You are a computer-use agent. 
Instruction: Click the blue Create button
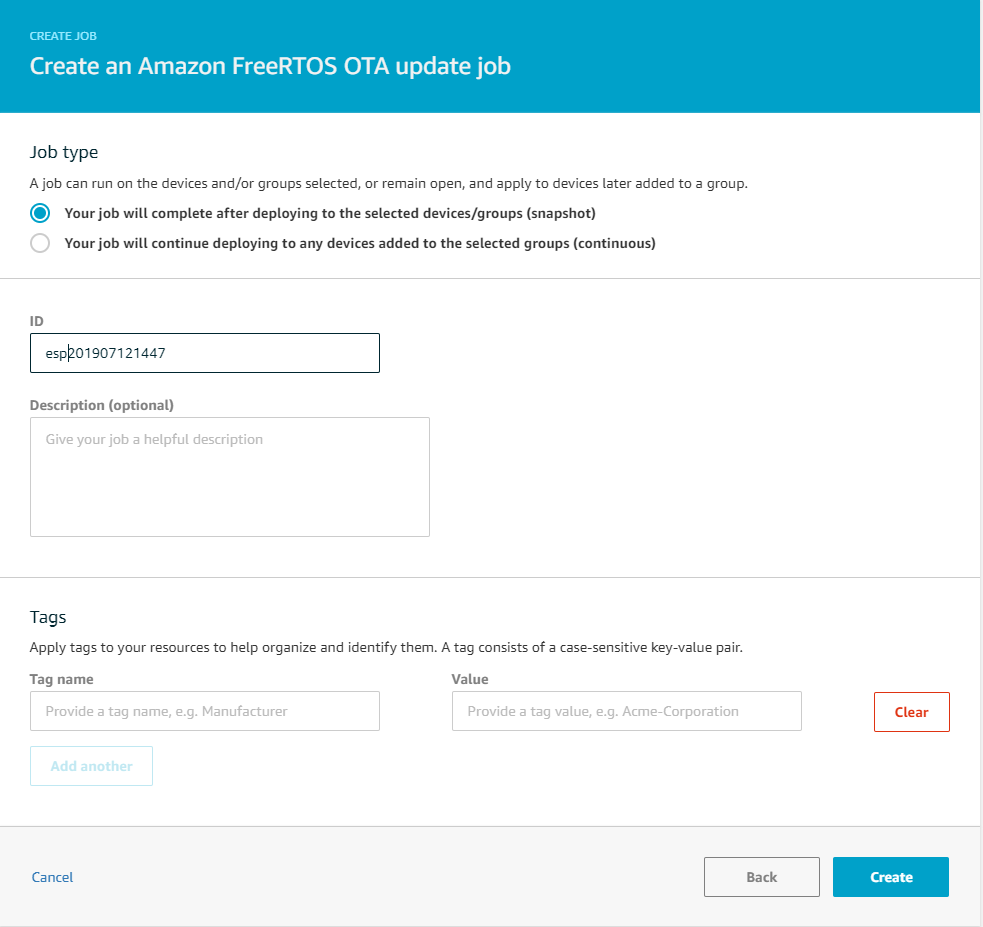coord(890,877)
